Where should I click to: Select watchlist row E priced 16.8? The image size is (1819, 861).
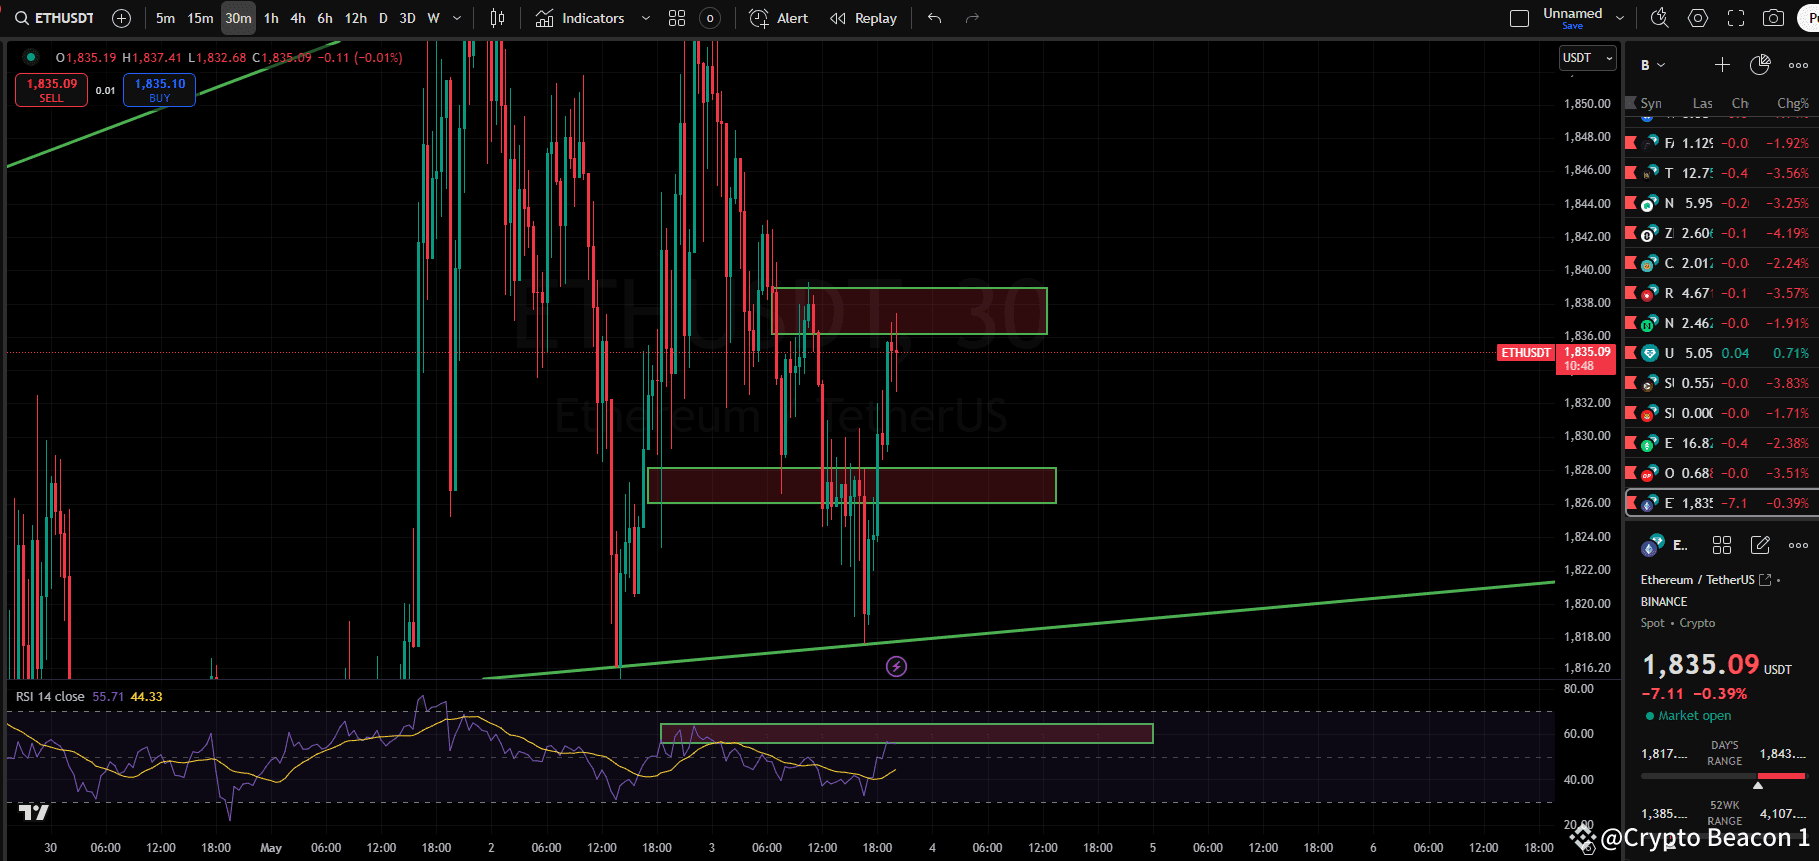tap(1719, 443)
